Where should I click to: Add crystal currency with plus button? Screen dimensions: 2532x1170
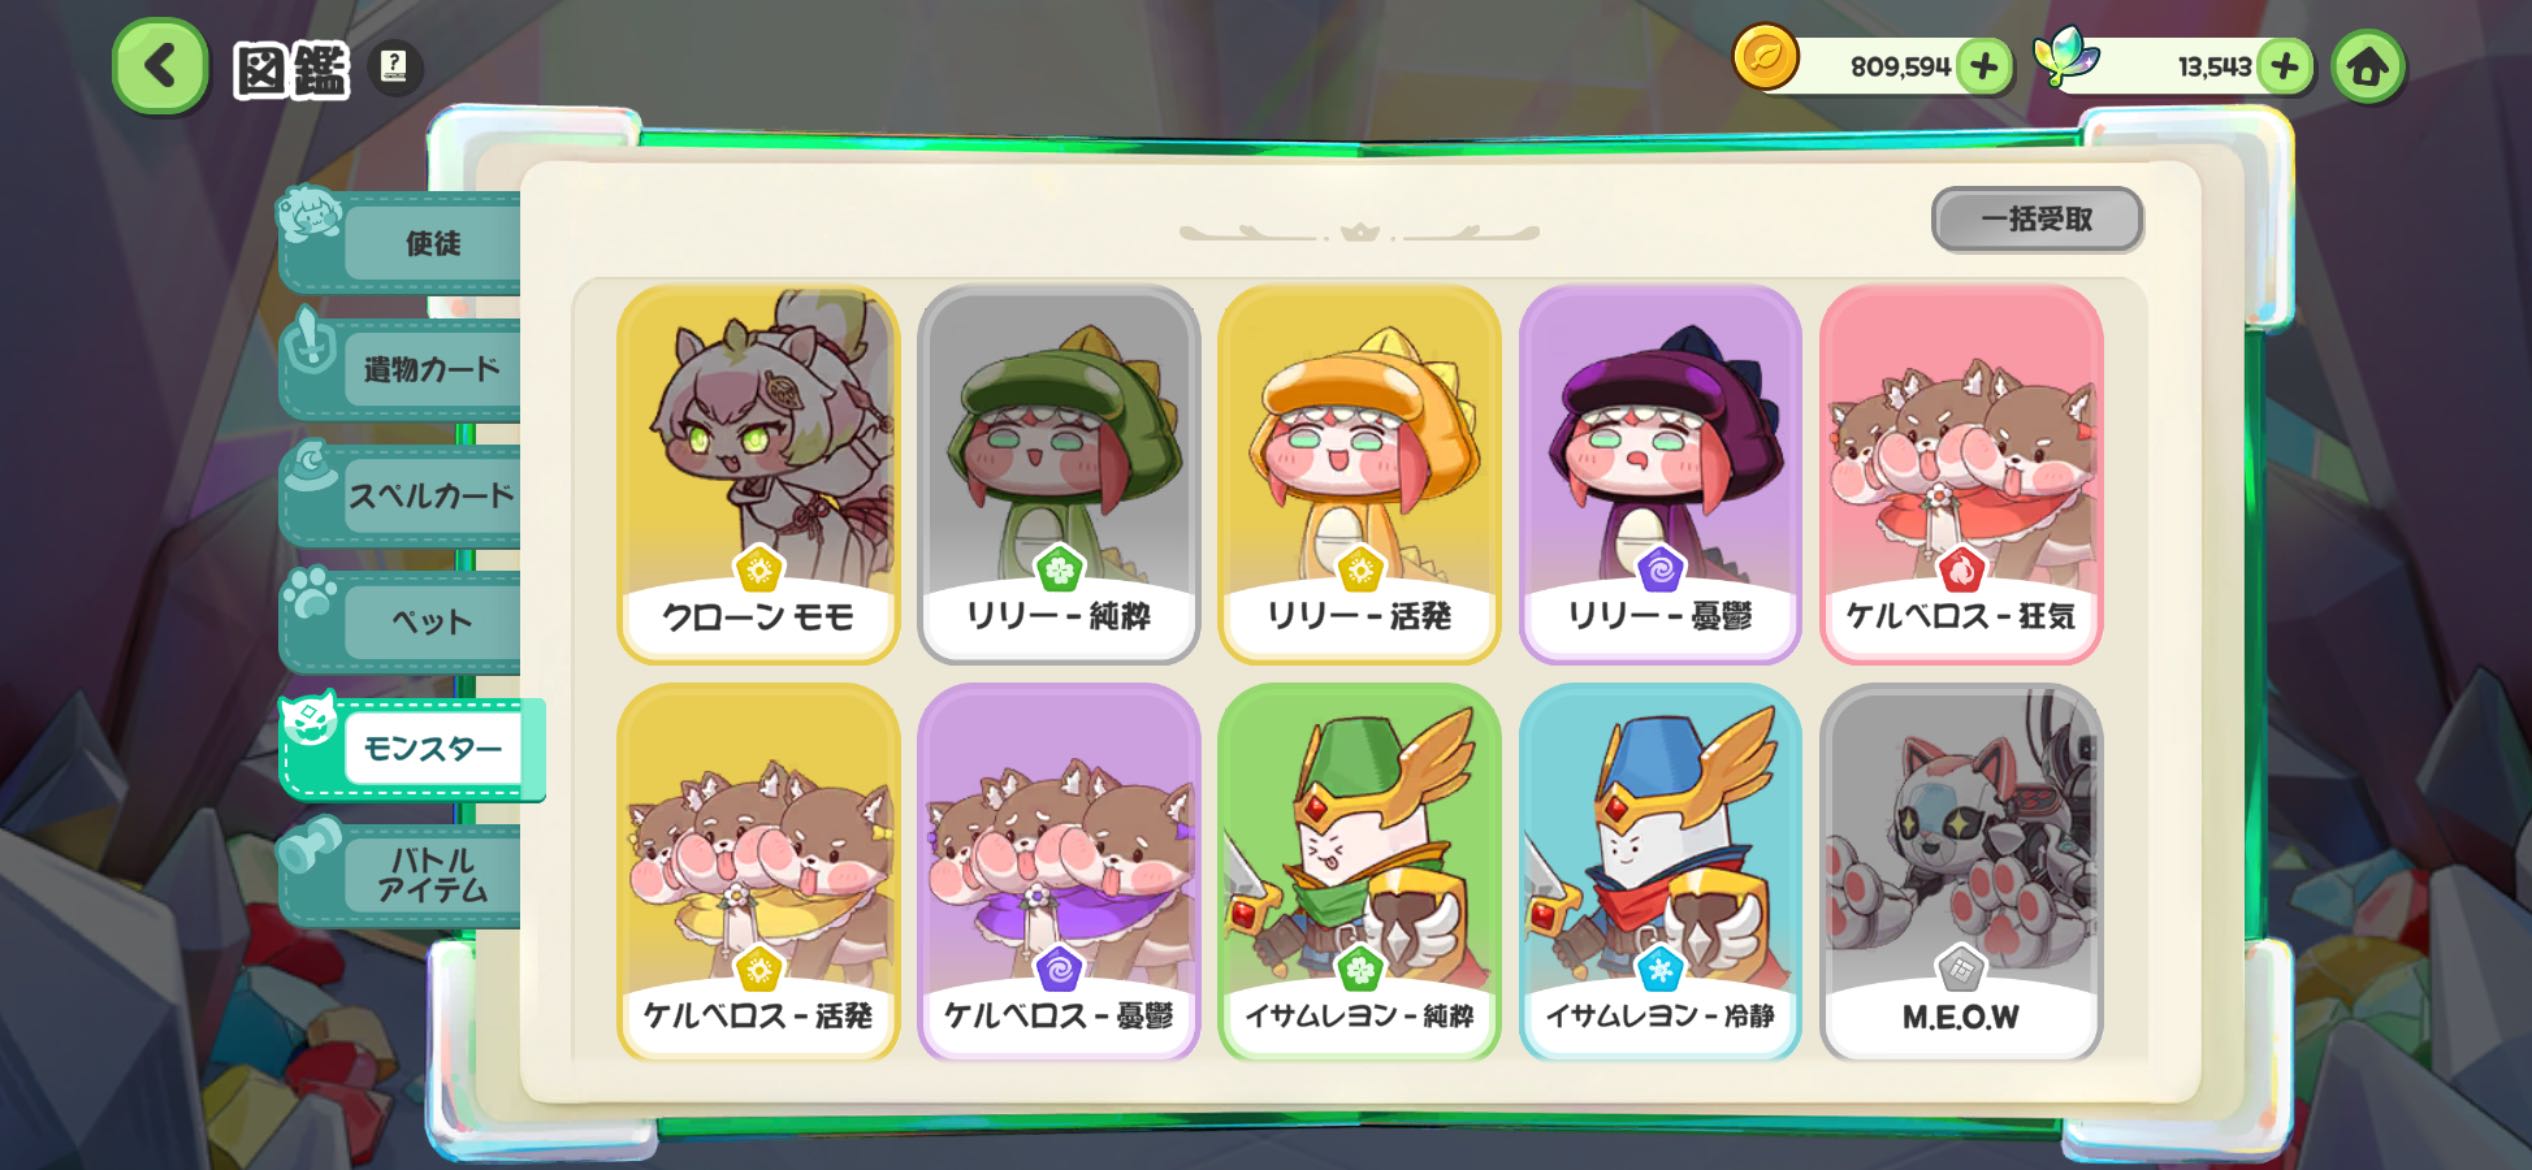(2285, 67)
